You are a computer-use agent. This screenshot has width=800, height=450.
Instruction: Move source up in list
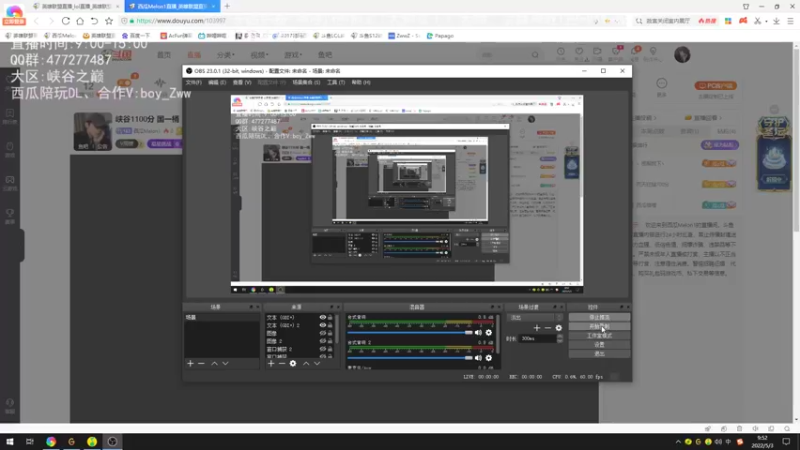click(x=306, y=363)
